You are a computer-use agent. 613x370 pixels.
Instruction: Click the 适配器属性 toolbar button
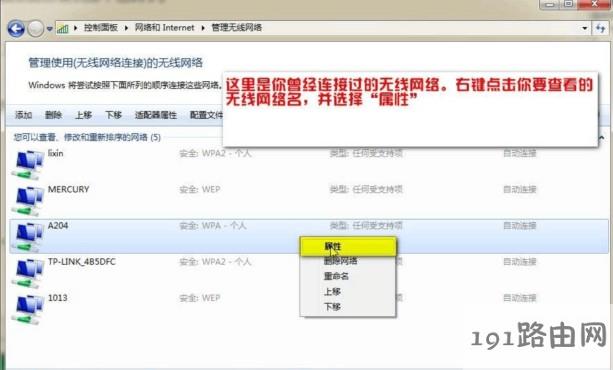(x=156, y=115)
